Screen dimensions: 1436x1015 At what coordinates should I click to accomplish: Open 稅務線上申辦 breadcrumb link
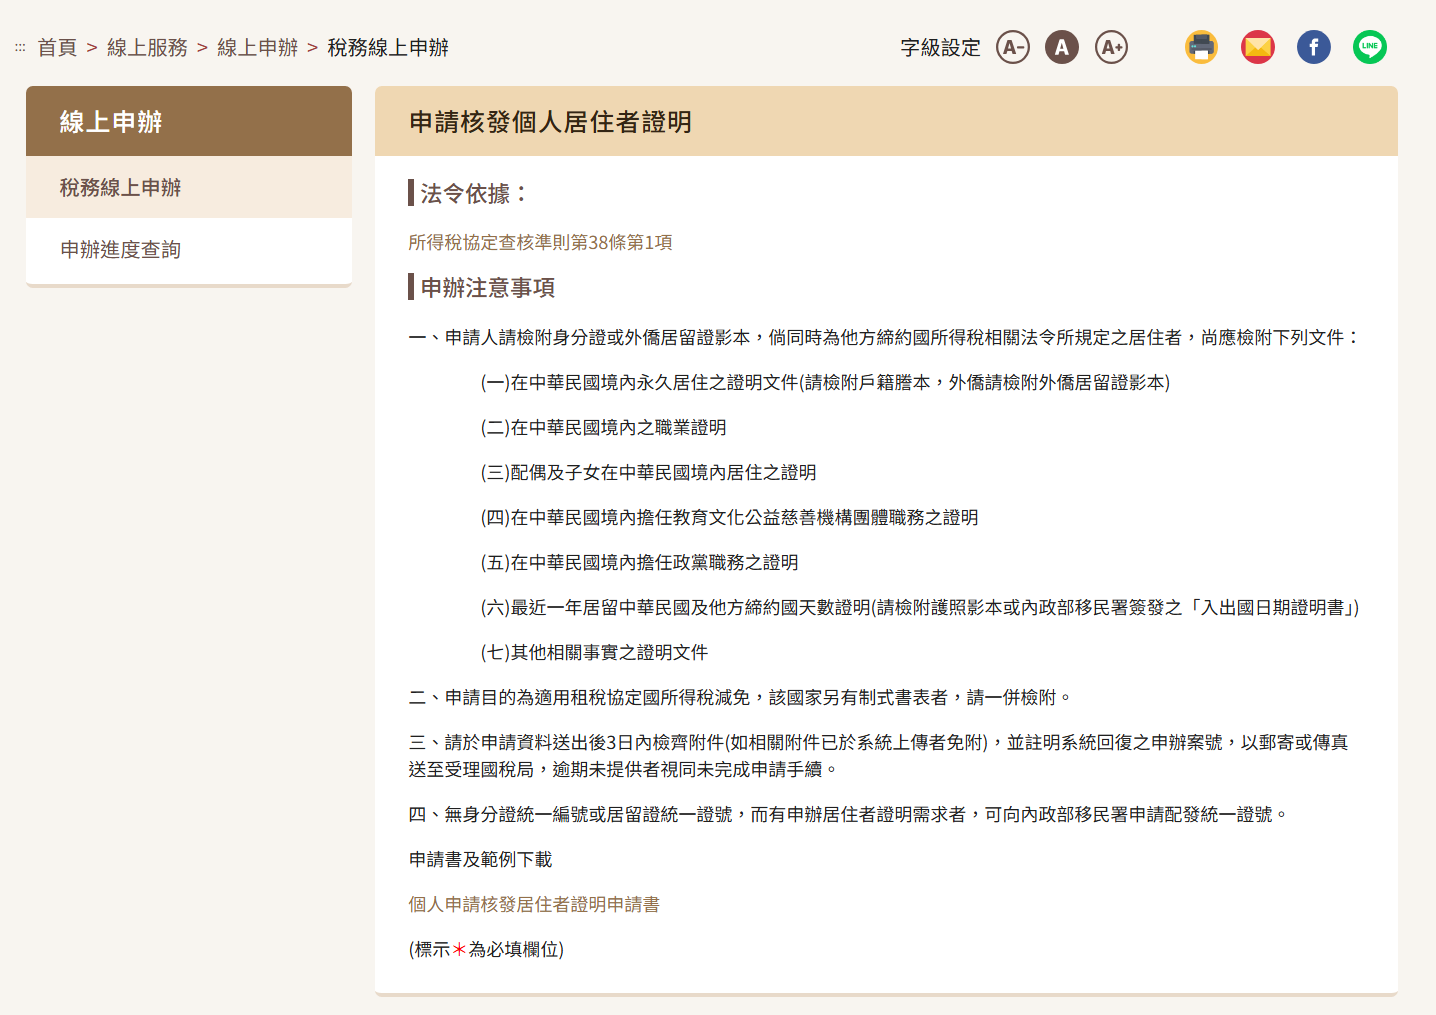(388, 47)
